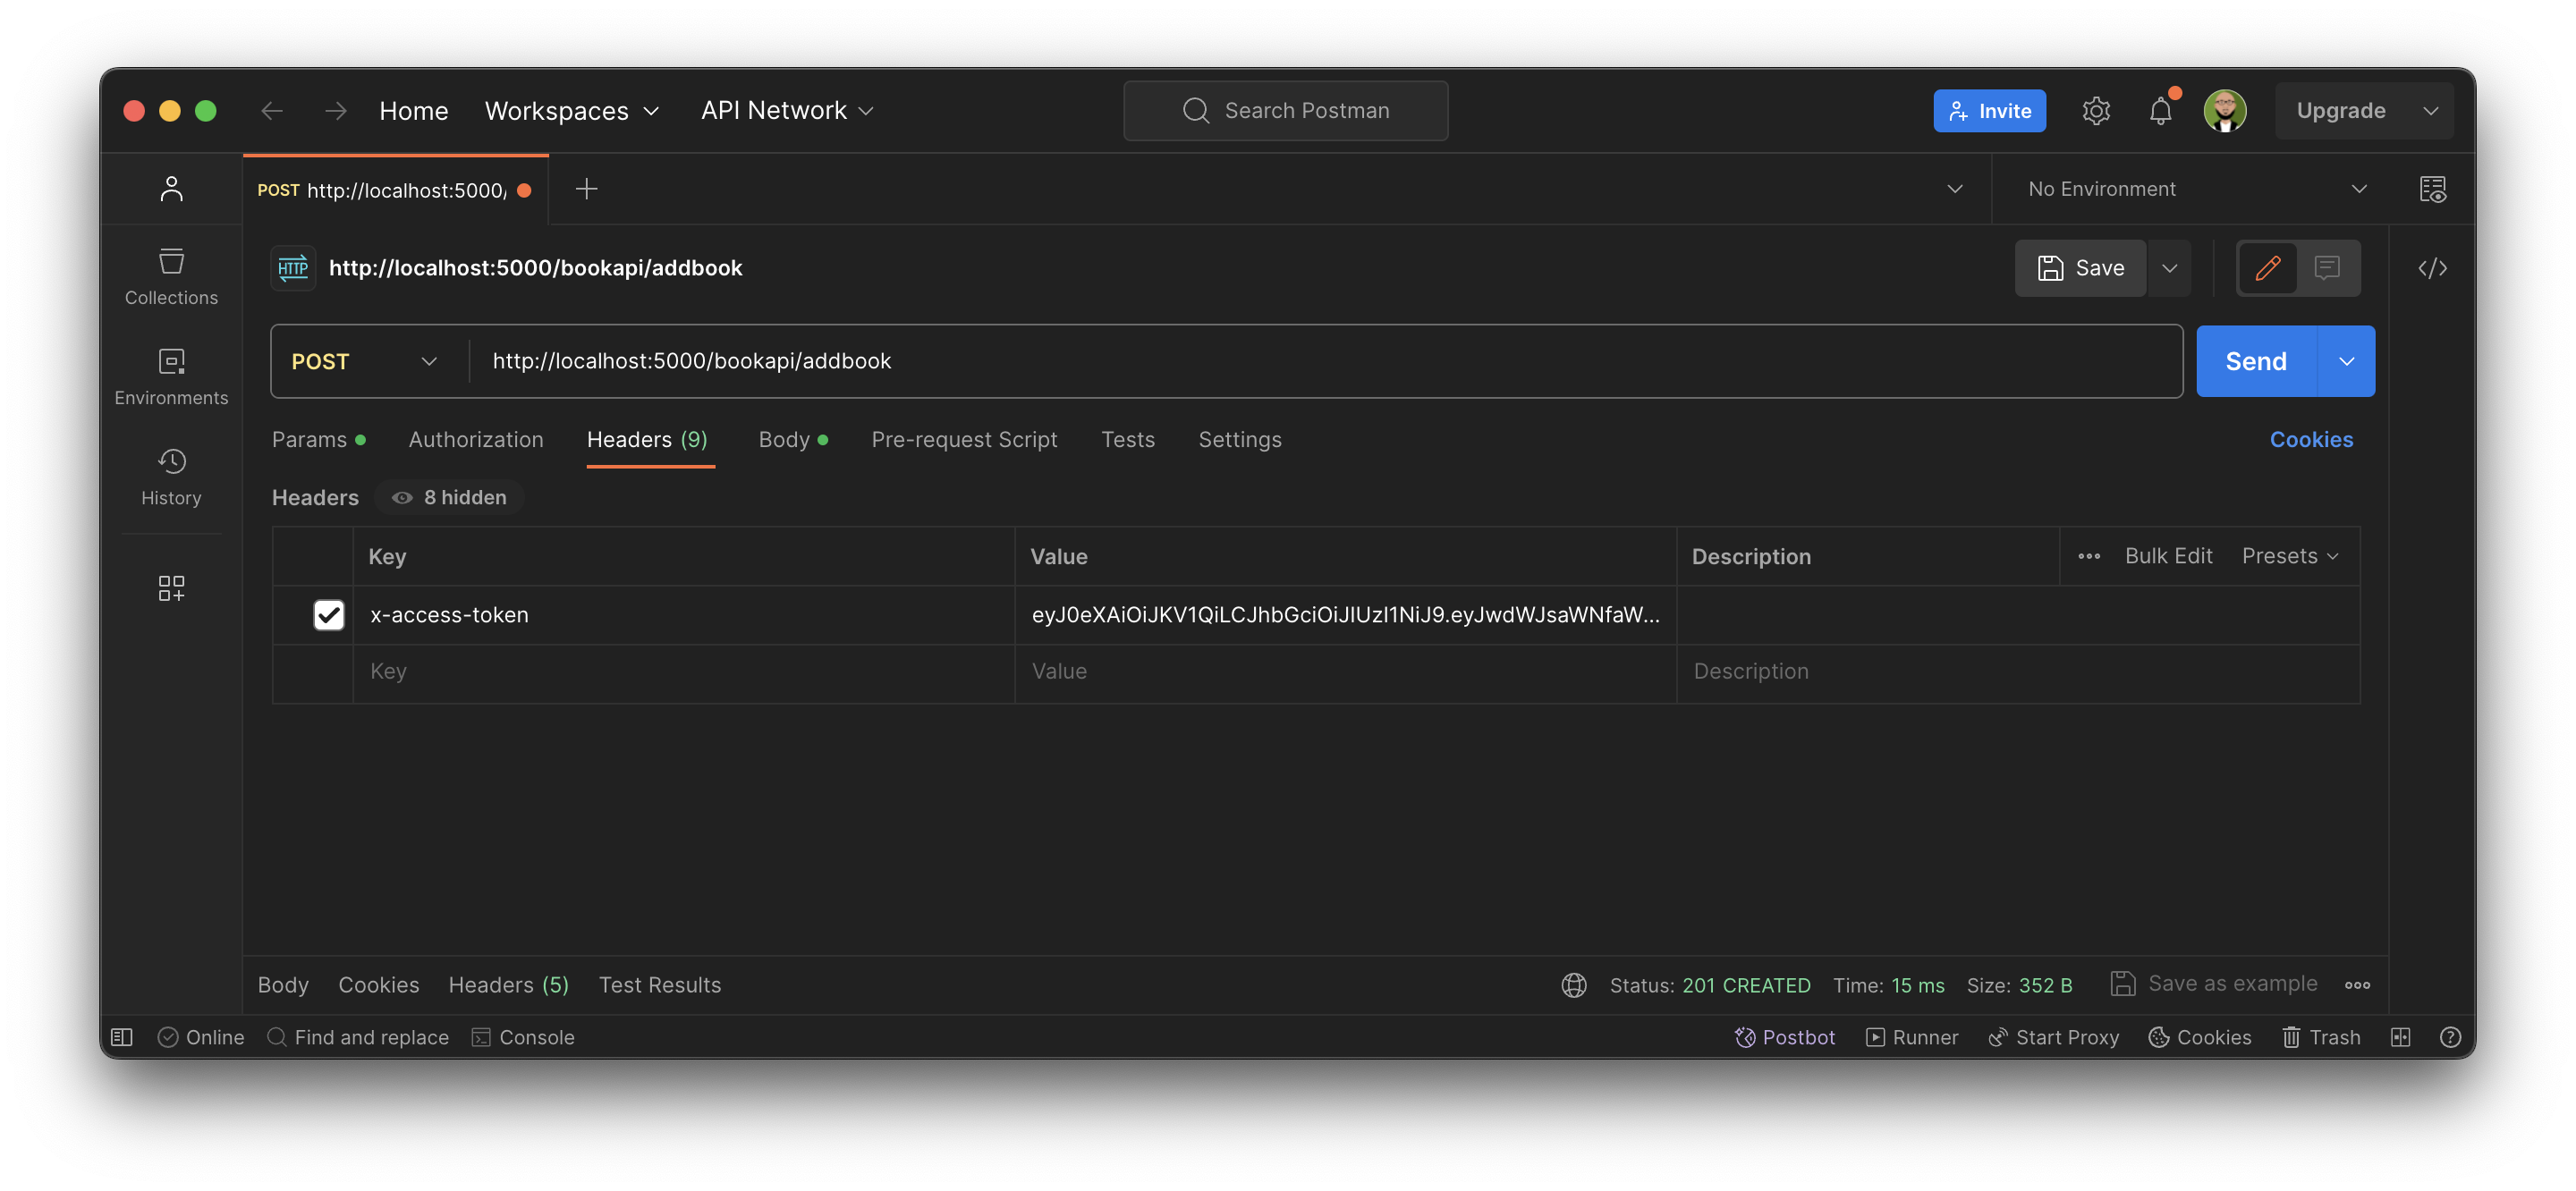This screenshot has height=1191, width=2576.
Task: Open Postman settings gear
Action: pos(2096,110)
